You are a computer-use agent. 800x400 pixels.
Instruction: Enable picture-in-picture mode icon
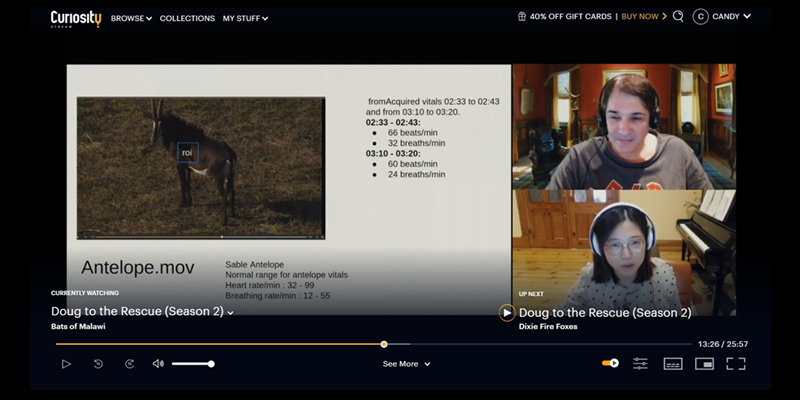click(704, 364)
